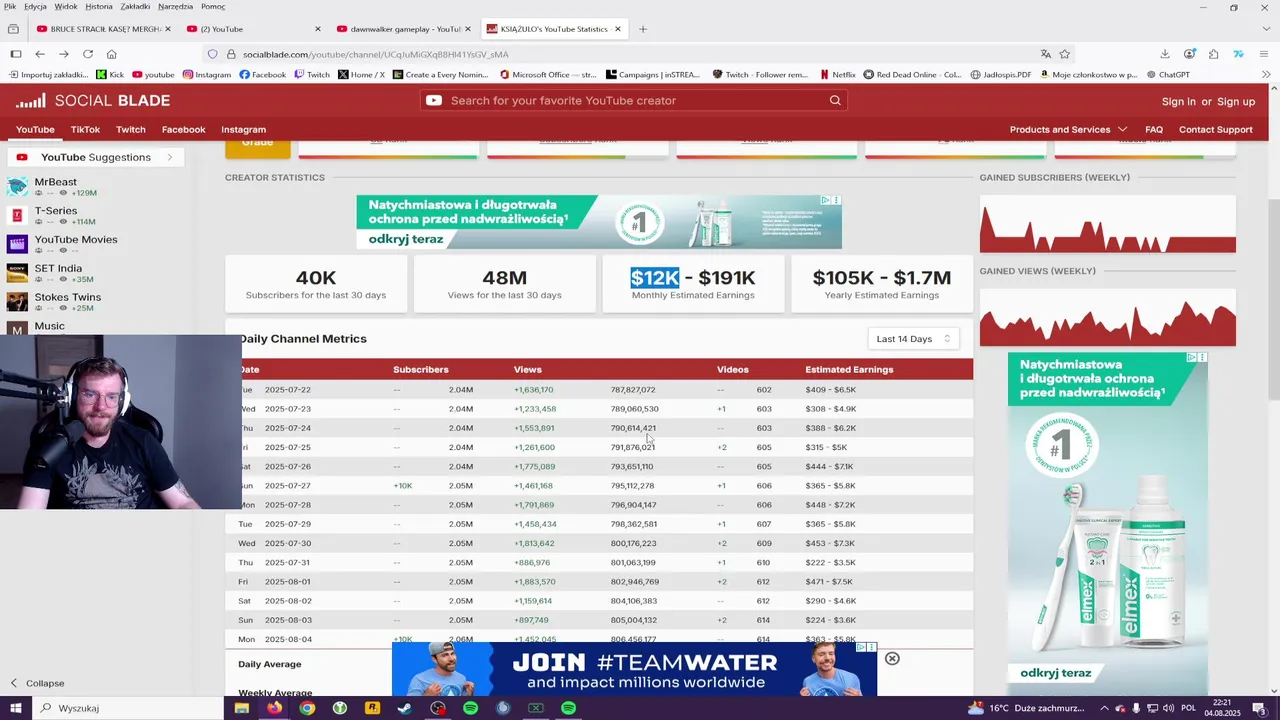Switch to the TikTok platform tab
This screenshot has width=1280, height=720.
pyautogui.click(x=85, y=129)
